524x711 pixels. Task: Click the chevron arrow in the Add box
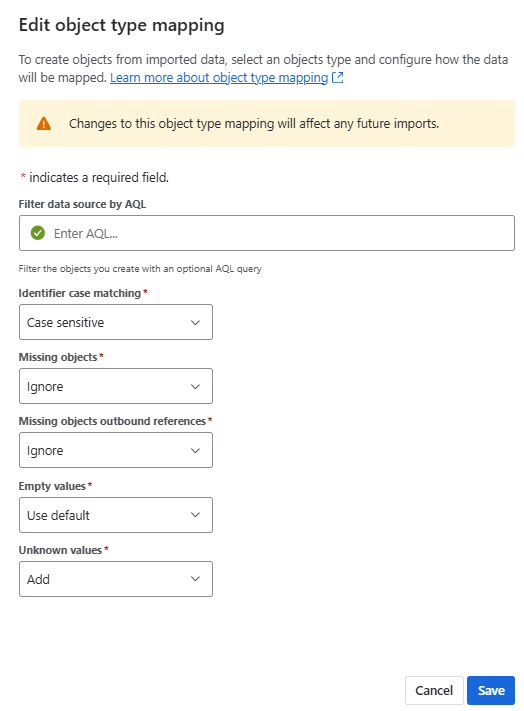(x=195, y=579)
